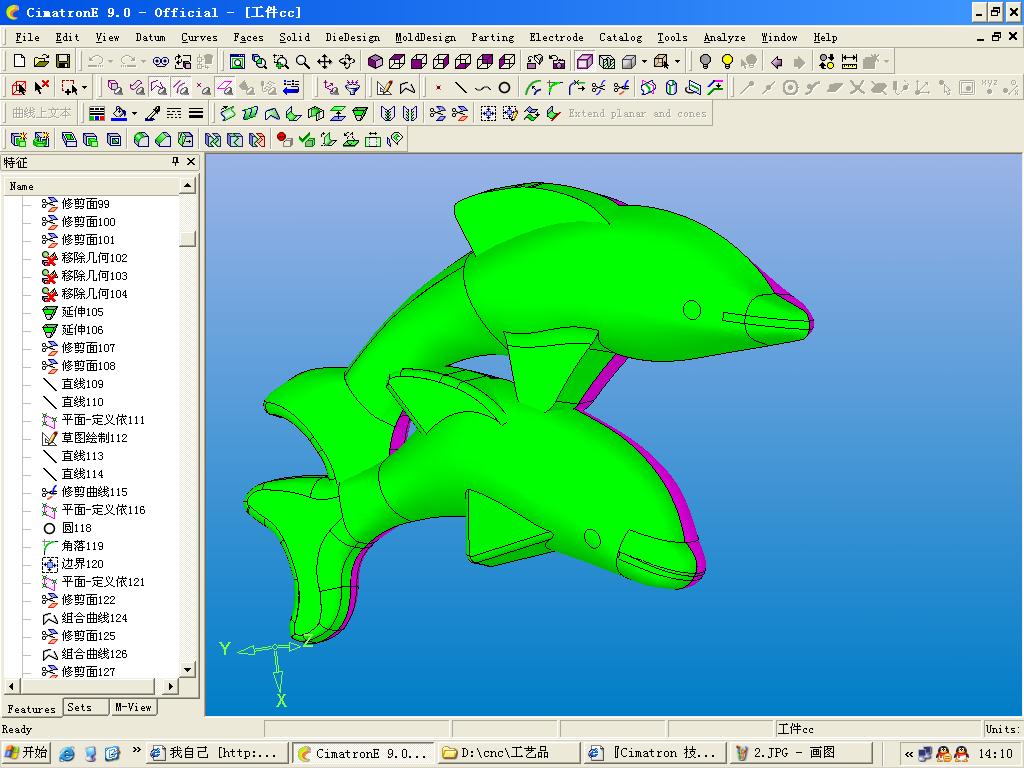Select the four-arrow pan tool
Image resolution: width=1024 pixels, height=768 pixels.
(325, 61)
